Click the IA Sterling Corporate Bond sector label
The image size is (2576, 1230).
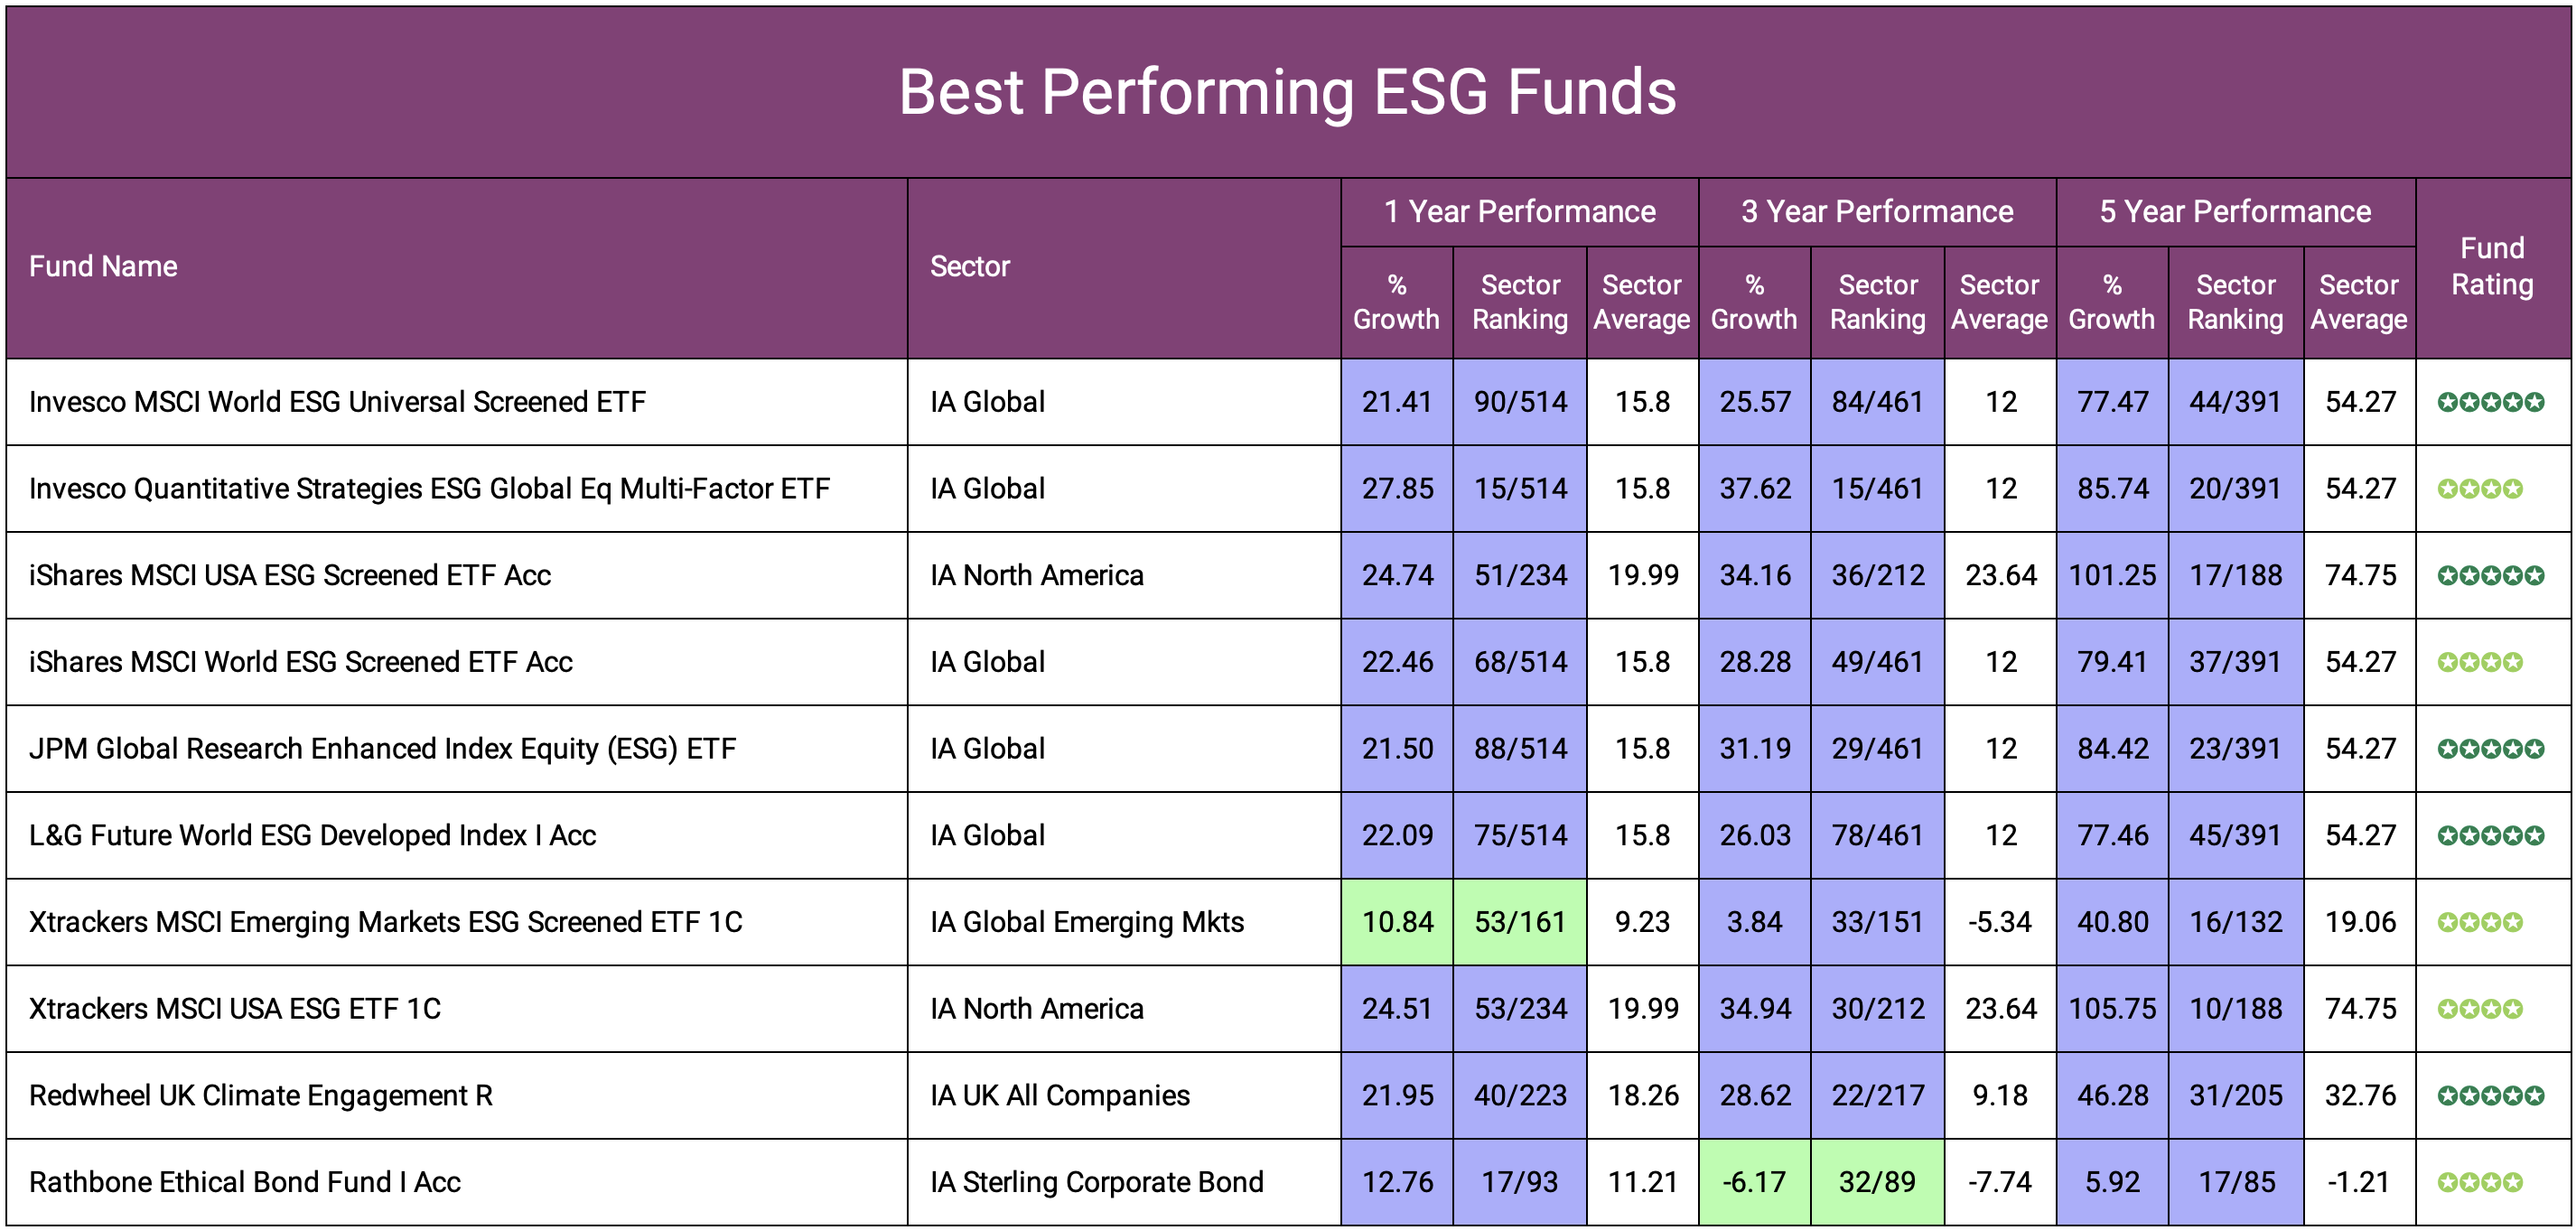[x=1096, y=1181]
